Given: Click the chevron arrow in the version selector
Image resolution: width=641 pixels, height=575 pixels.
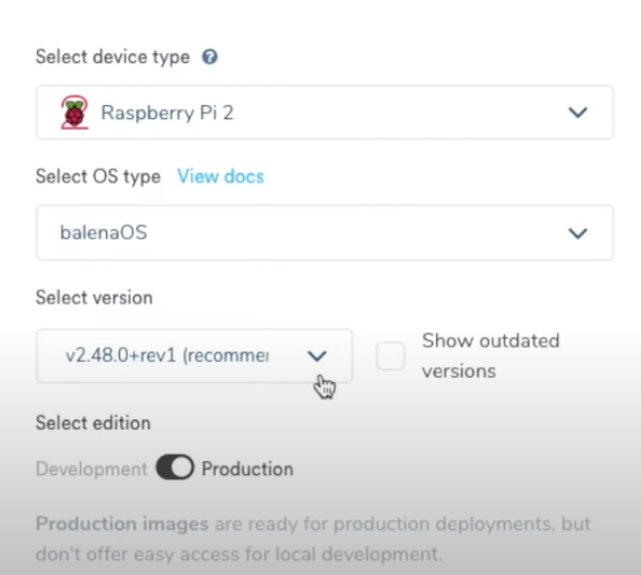Looking at the screenshot, I should click(x=317, y=356).
